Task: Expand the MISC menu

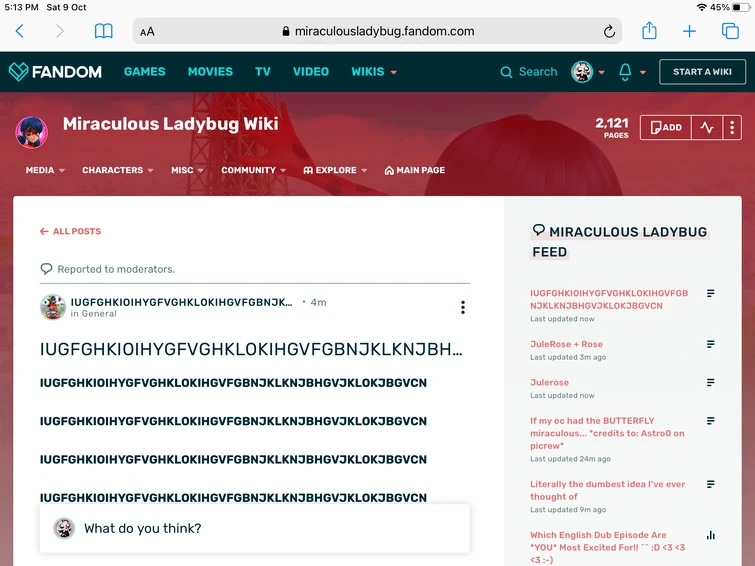Action: click(x=187, y=170)
